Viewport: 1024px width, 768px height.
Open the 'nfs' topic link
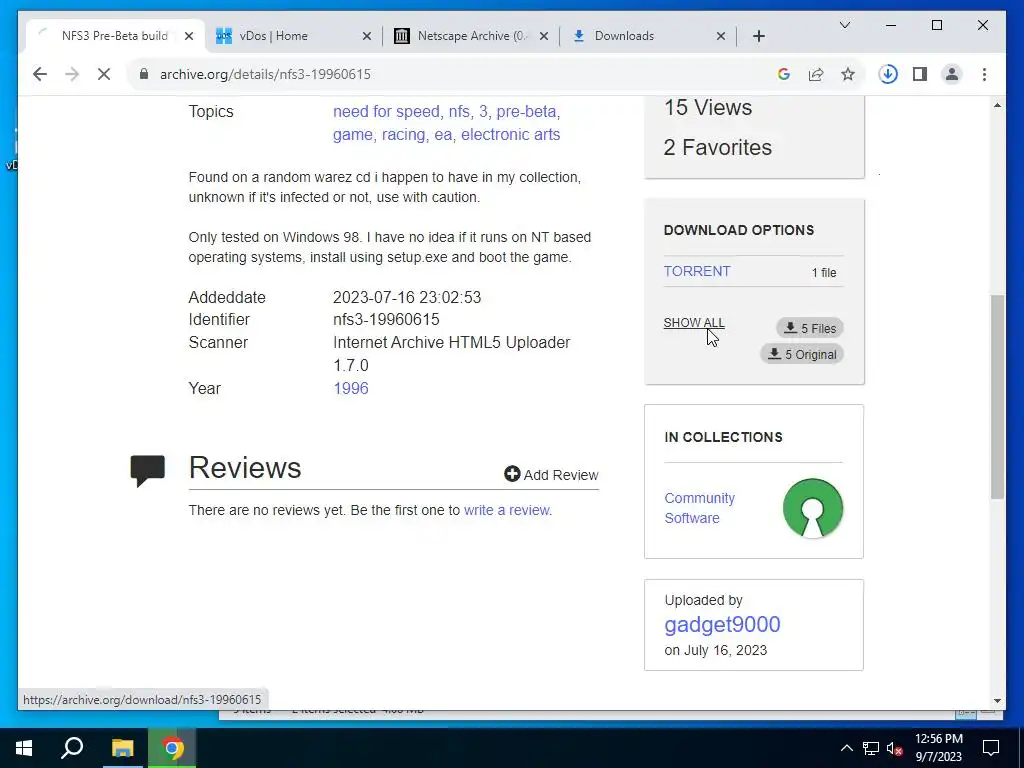pos(459,112)
